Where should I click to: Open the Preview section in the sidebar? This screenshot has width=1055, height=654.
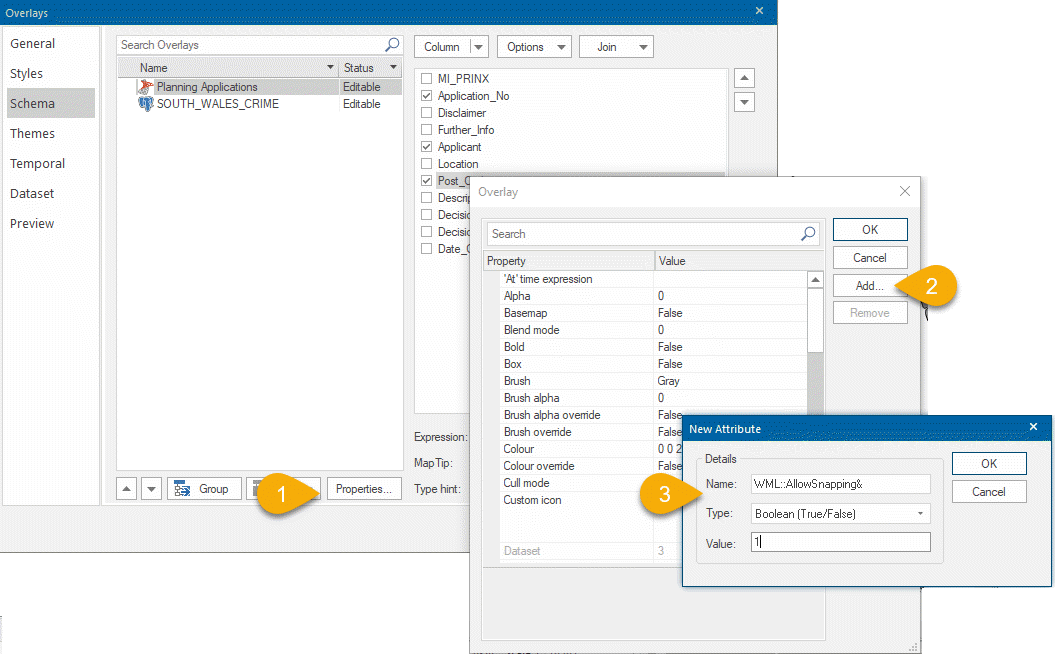[30, 223]
